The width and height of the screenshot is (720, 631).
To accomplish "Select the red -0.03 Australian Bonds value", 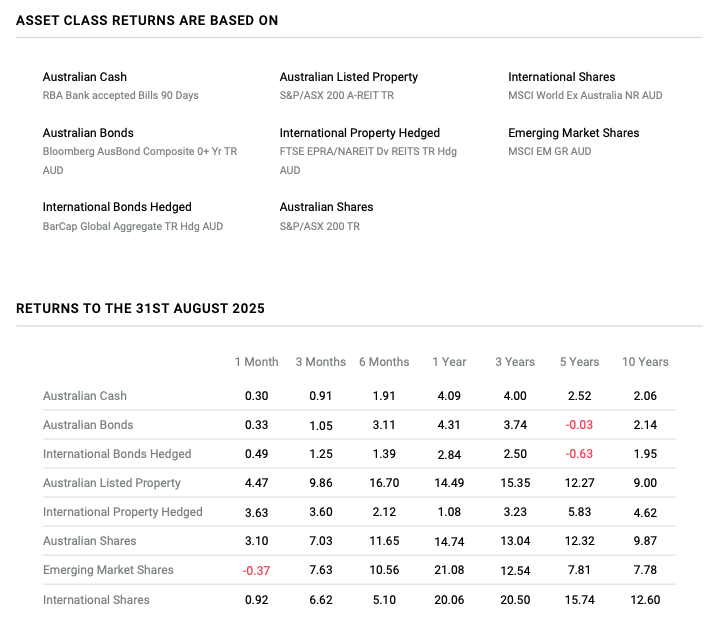I will pos(579,425).
